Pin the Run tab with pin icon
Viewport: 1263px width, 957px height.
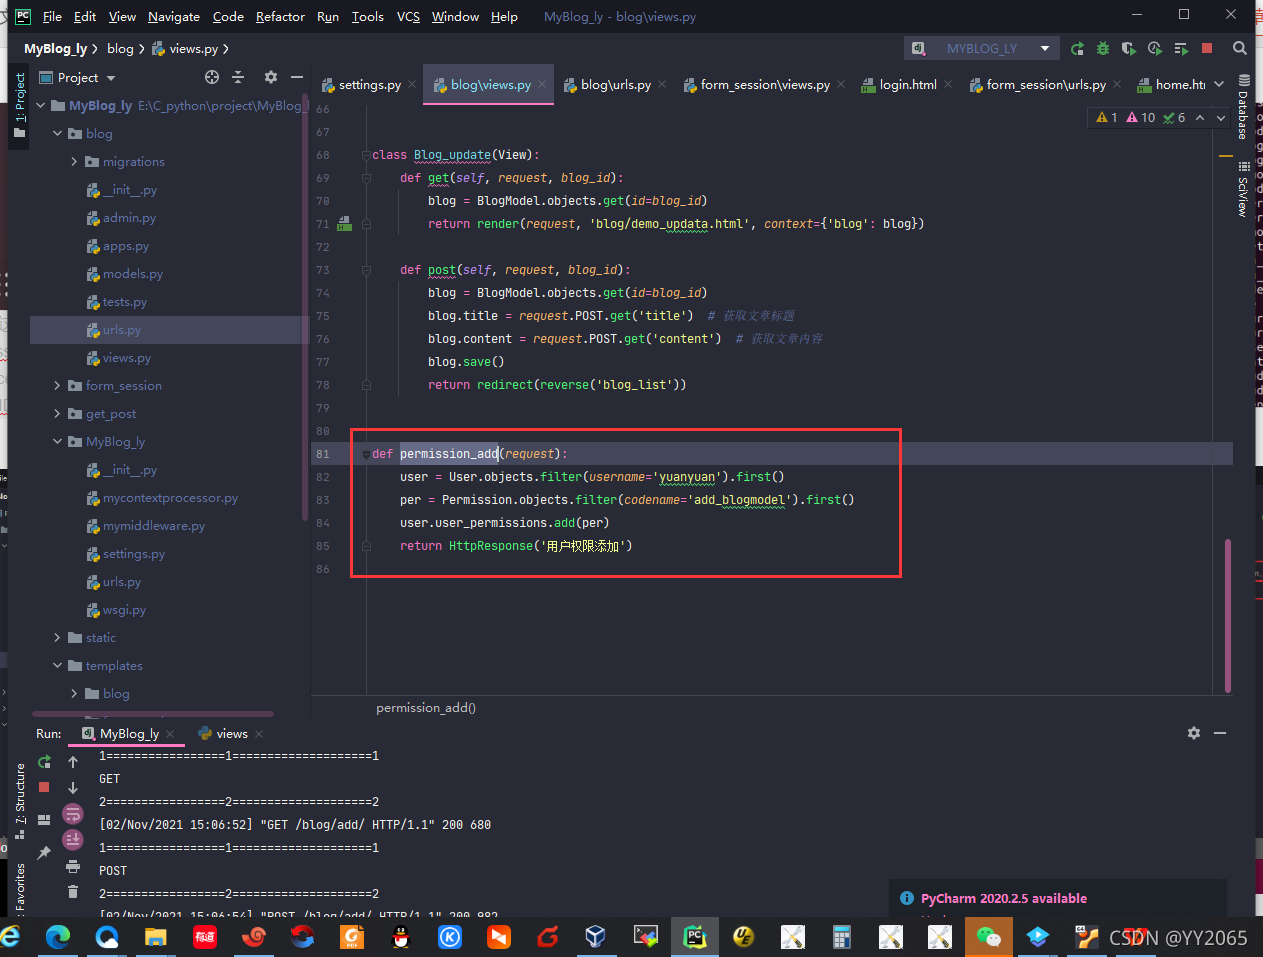coord(44,852)
